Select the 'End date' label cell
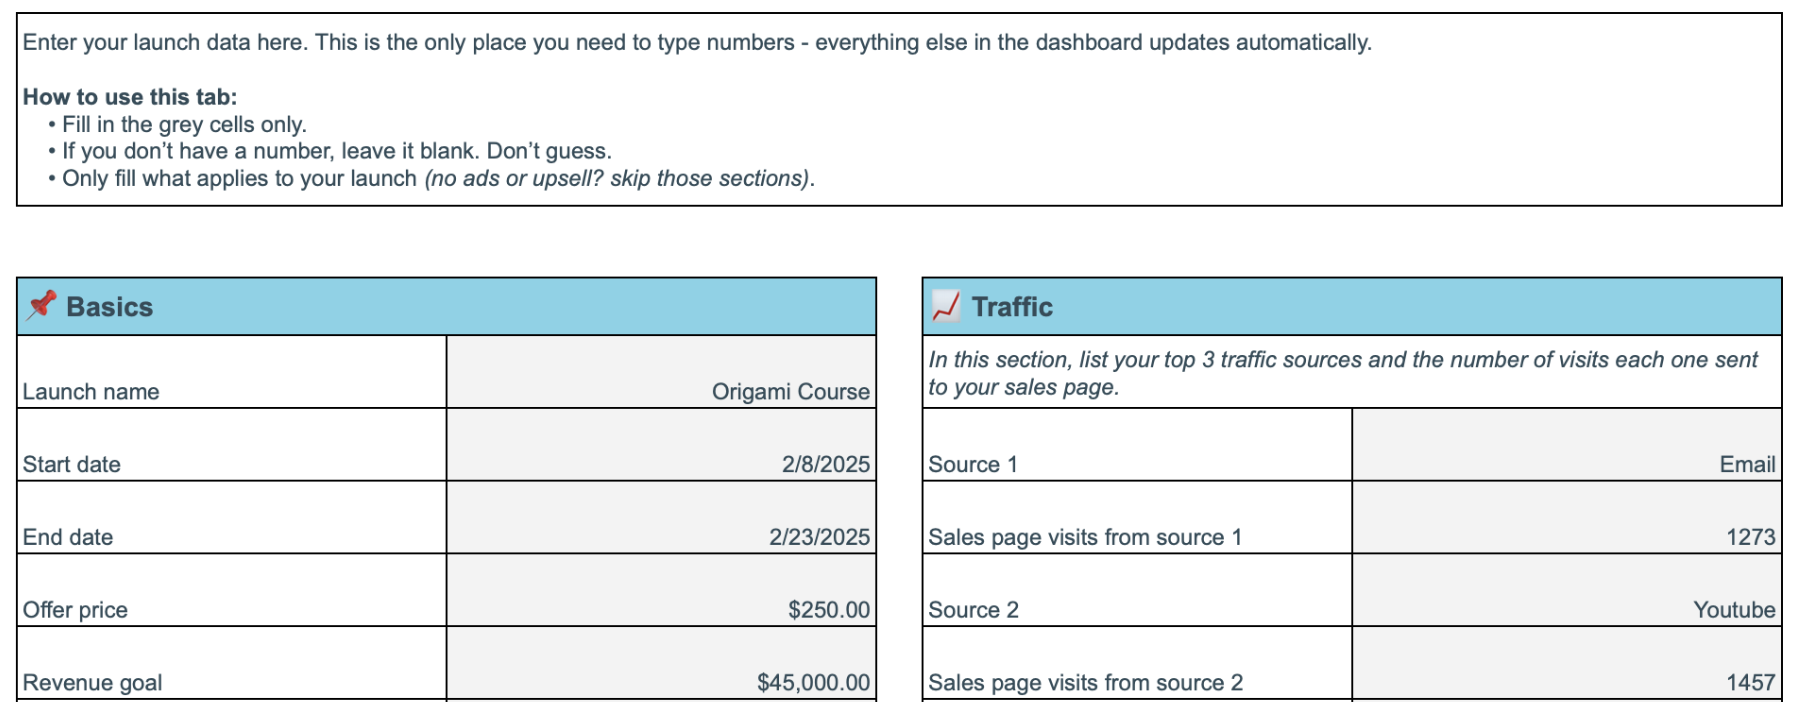 [231, 519]
